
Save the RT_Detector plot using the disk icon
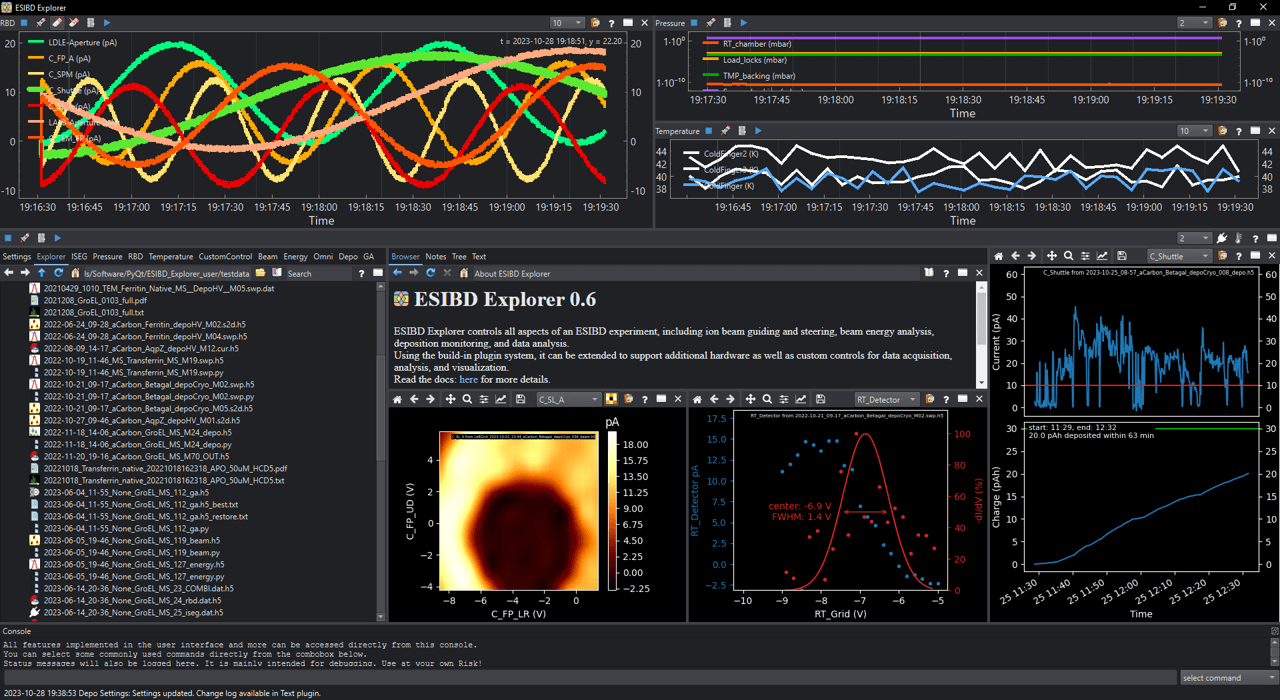821,399
